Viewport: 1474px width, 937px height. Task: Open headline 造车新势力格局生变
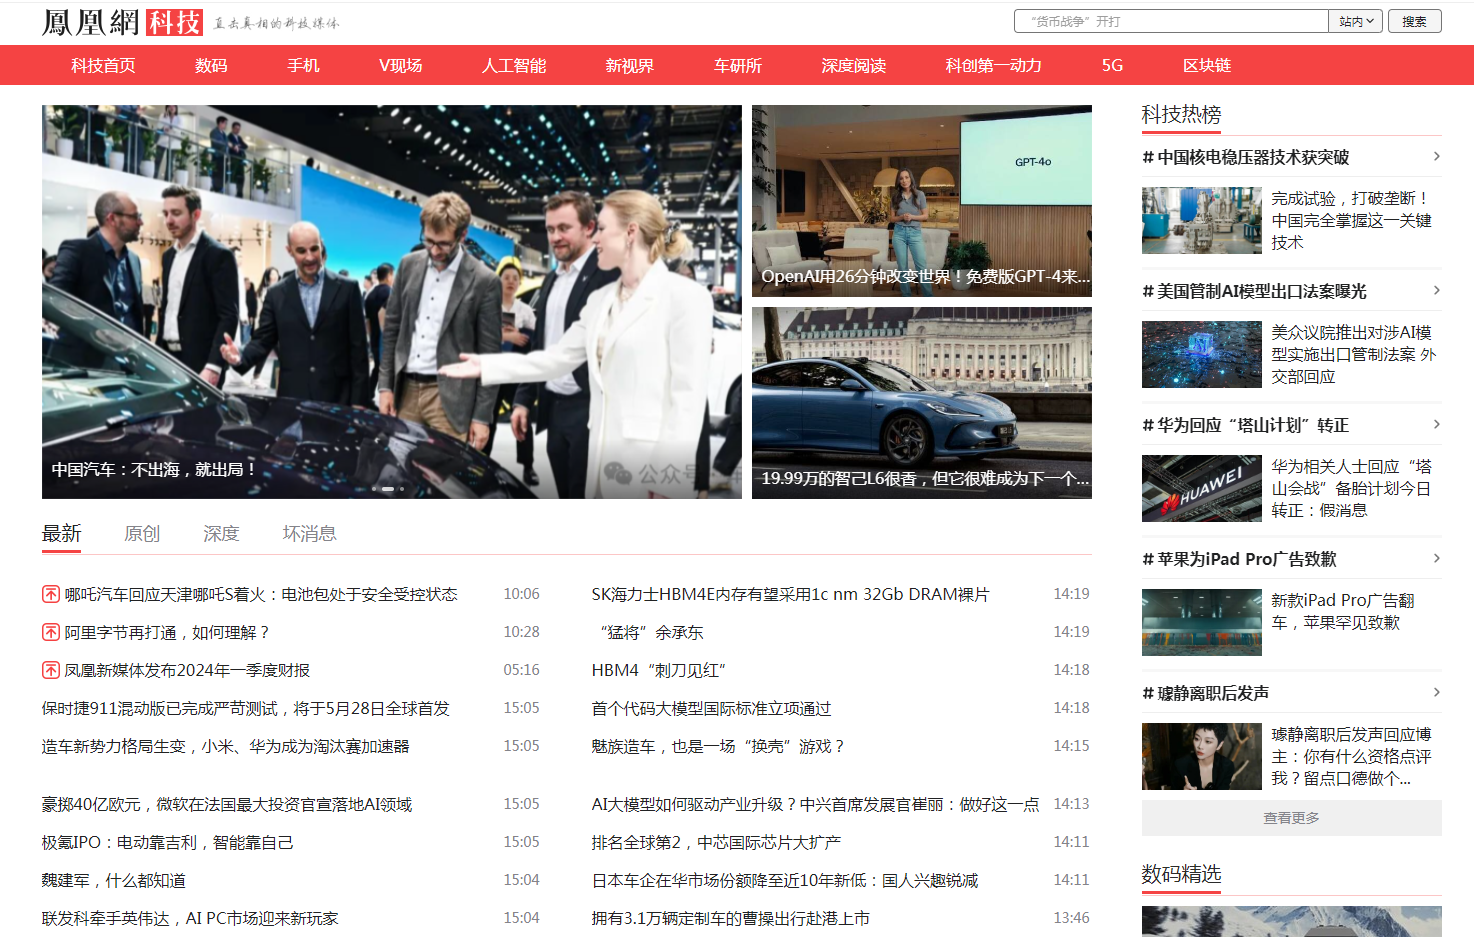pos(226,746)
